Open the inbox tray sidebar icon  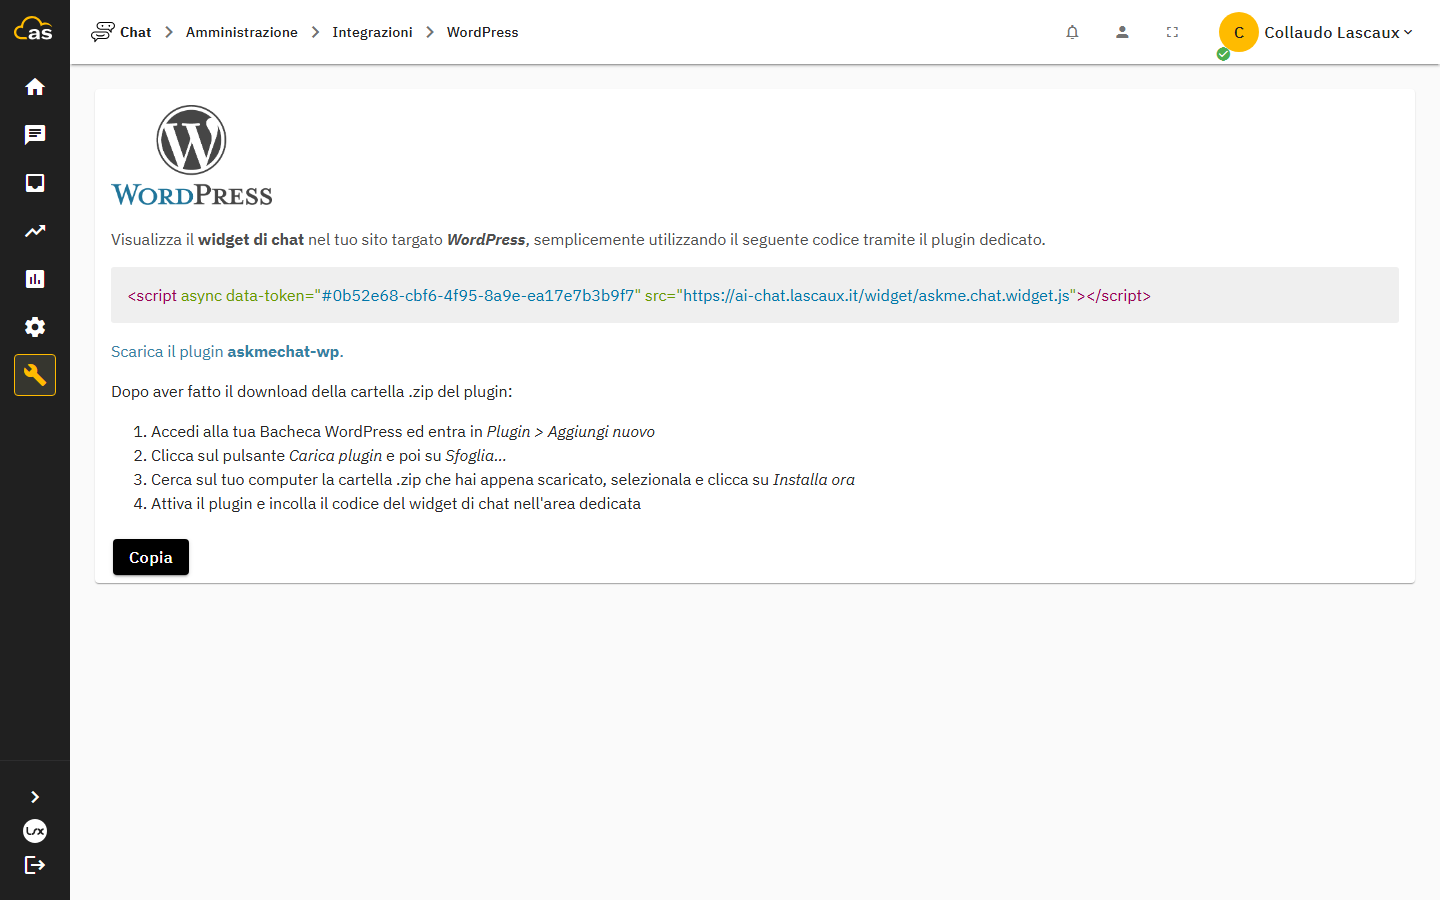35,183
